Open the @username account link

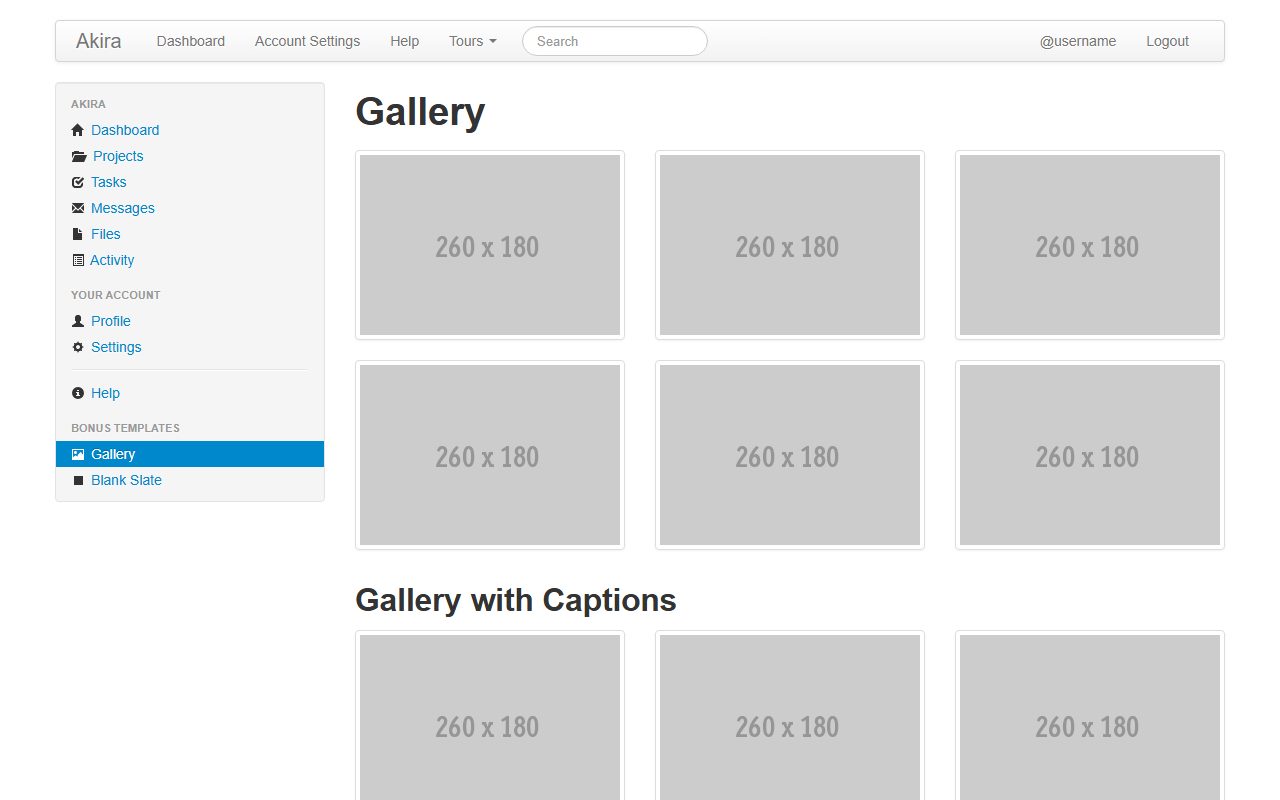[x=1078, y=41]
